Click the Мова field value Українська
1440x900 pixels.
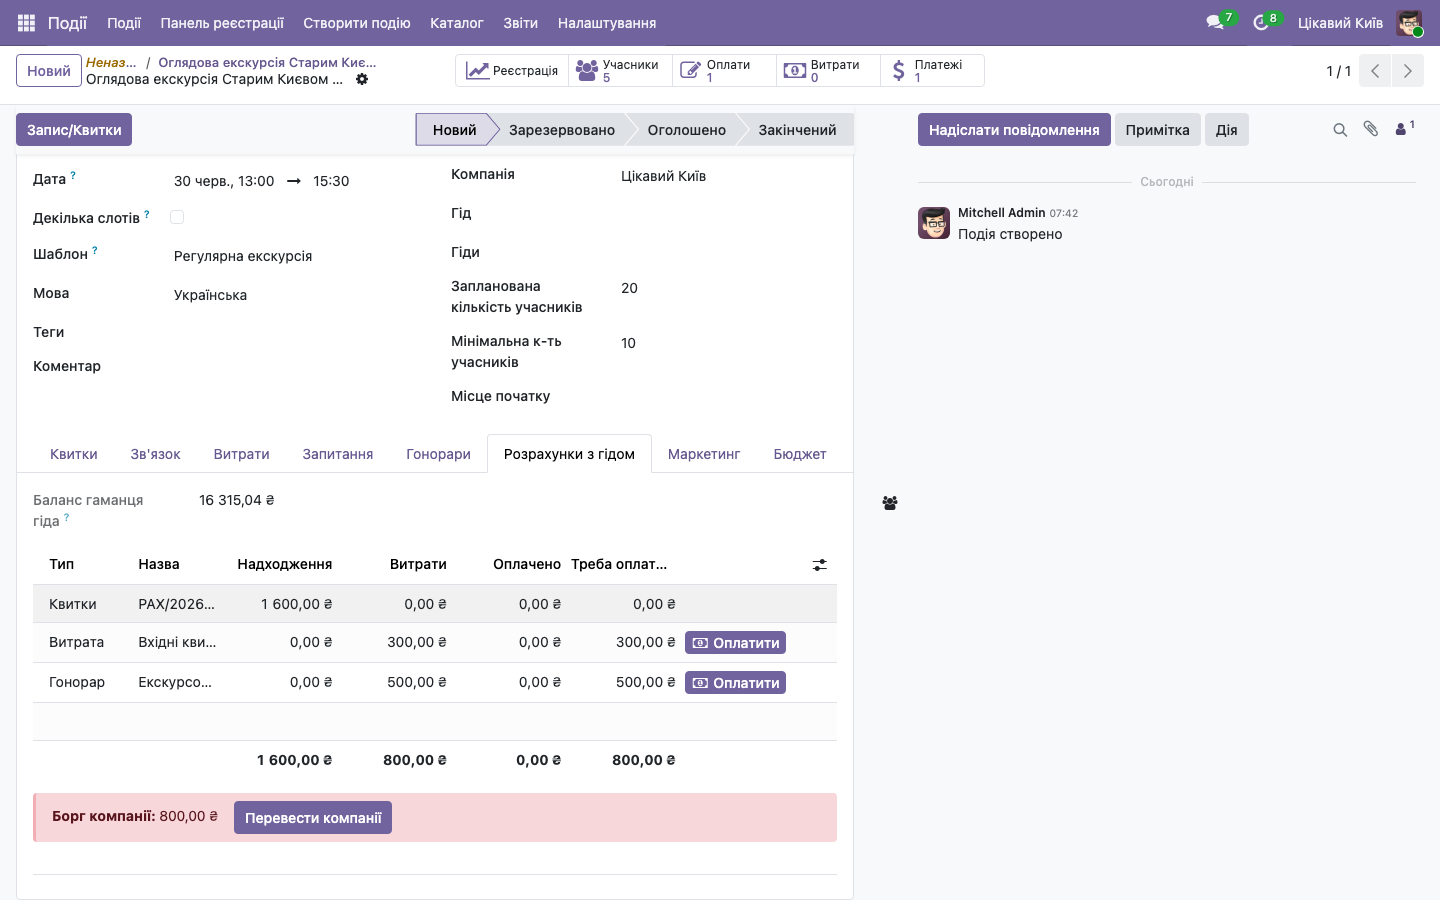210,295
